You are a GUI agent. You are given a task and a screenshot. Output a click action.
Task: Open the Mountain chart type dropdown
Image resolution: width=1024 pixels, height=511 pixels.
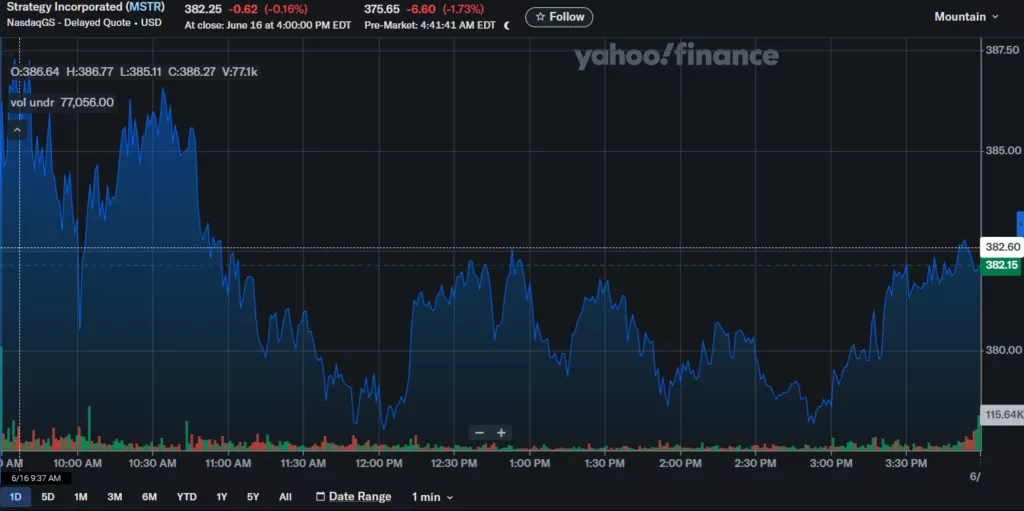click(966, 17)
